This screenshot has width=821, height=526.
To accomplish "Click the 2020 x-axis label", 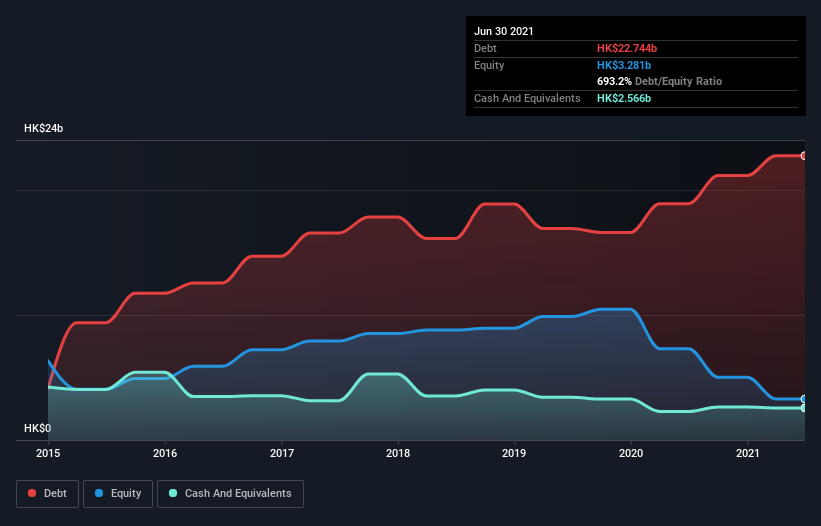I will 631,453.
